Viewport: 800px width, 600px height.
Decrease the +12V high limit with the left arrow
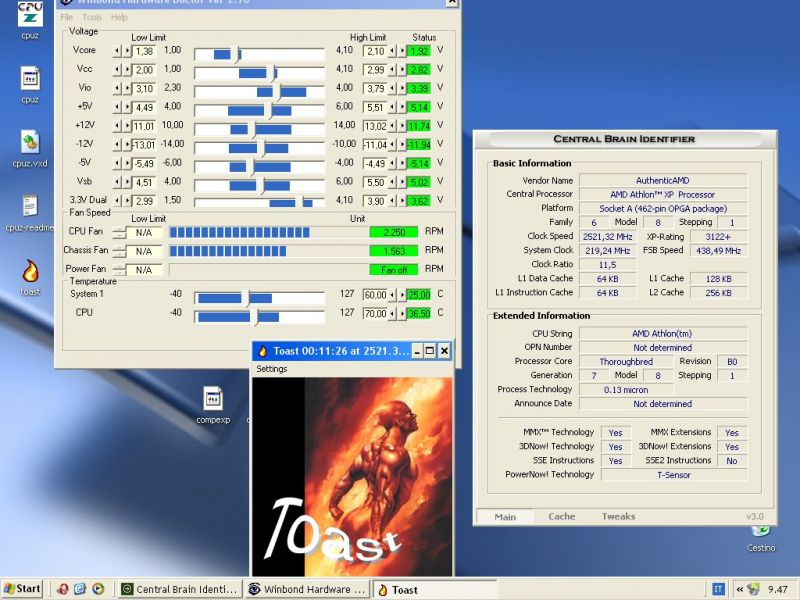(x=392, y=126)
